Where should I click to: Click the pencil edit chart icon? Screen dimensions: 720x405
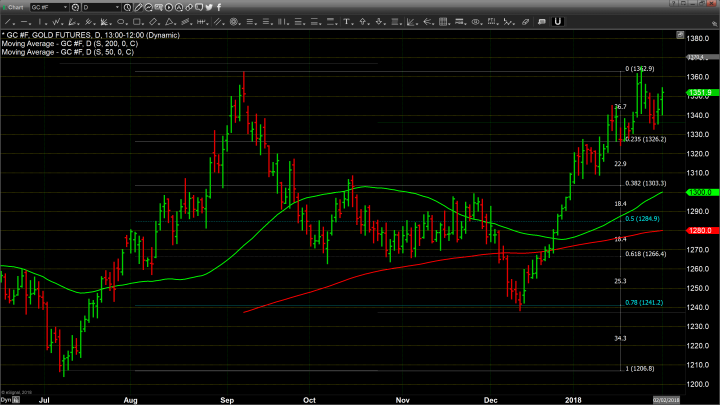click(x=138, y=7)
